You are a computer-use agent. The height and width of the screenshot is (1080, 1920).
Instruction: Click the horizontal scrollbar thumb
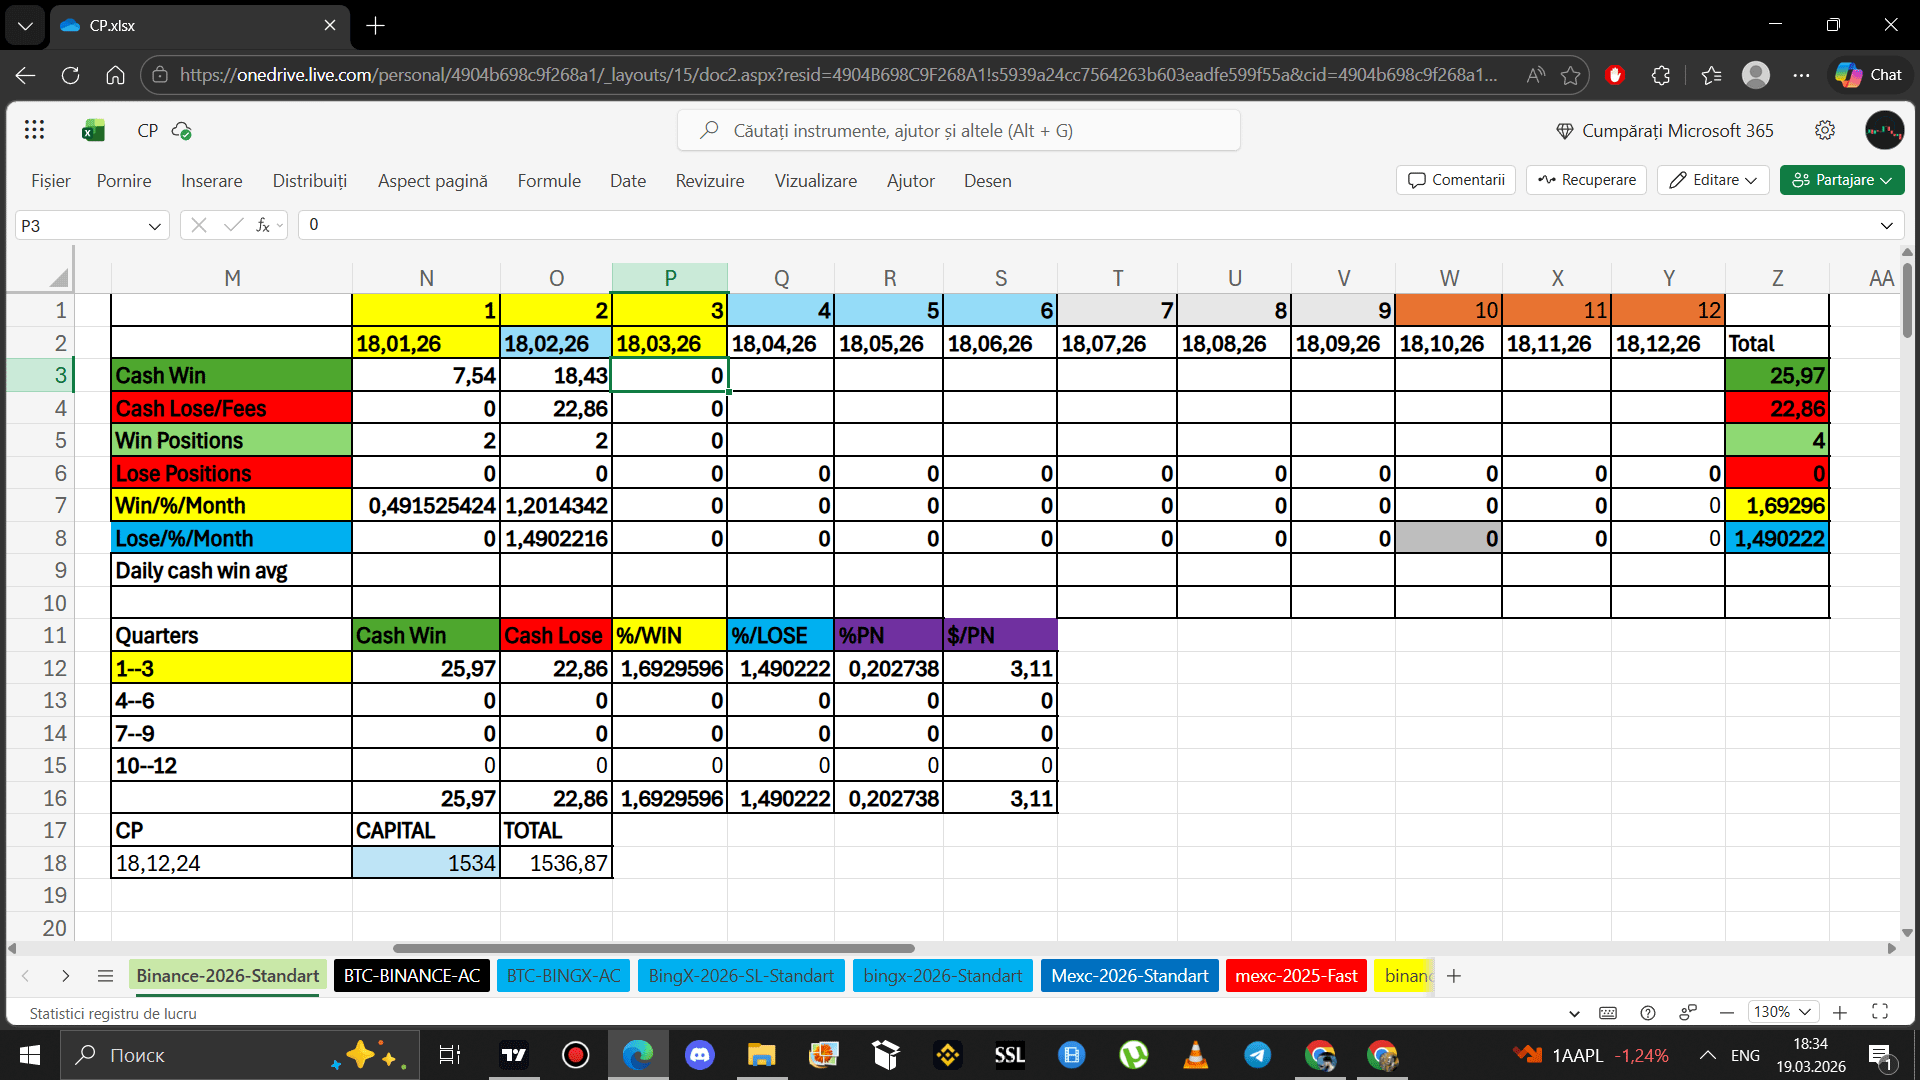653,948
